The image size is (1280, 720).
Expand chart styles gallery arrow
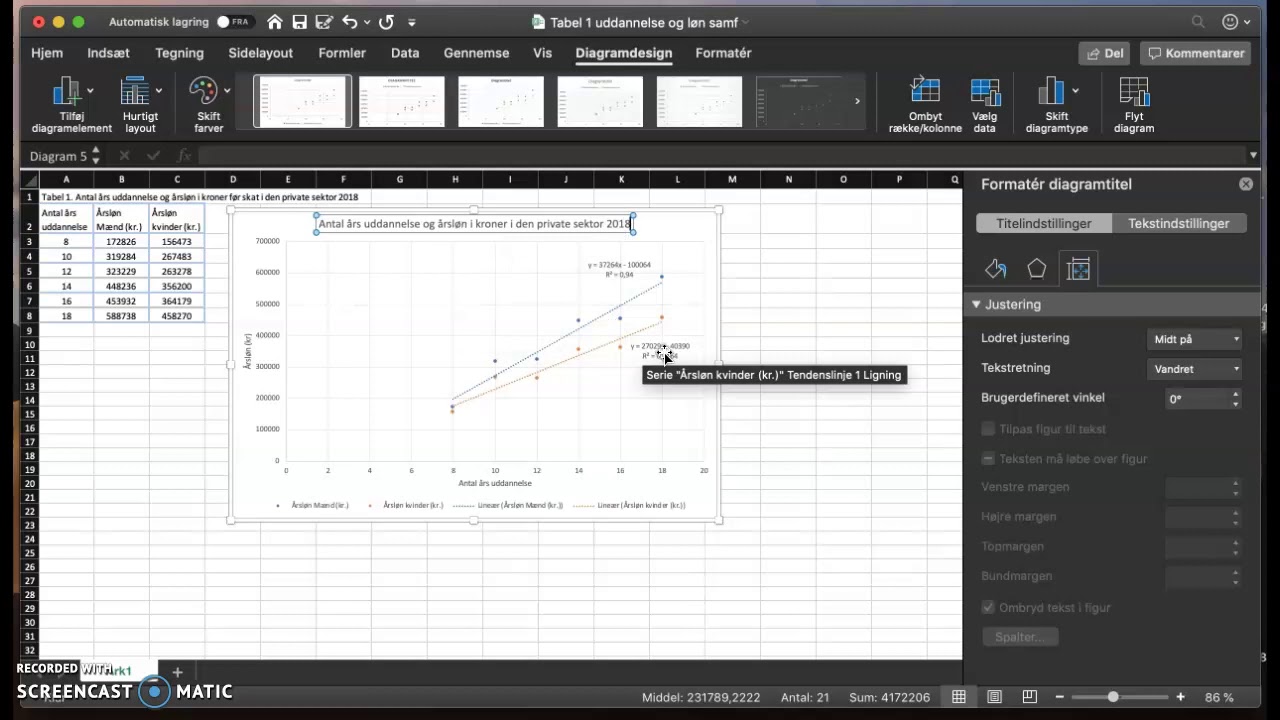point(857,101)
